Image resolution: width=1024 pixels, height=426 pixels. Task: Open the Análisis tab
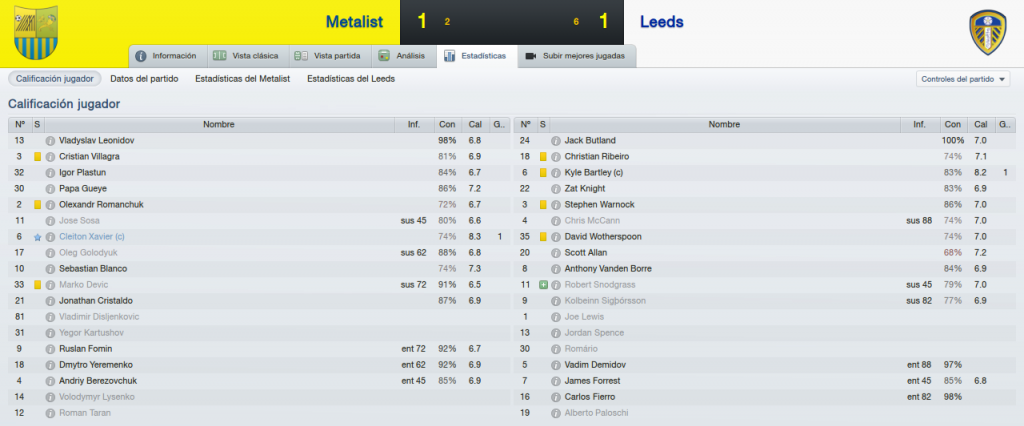(404, 56)
